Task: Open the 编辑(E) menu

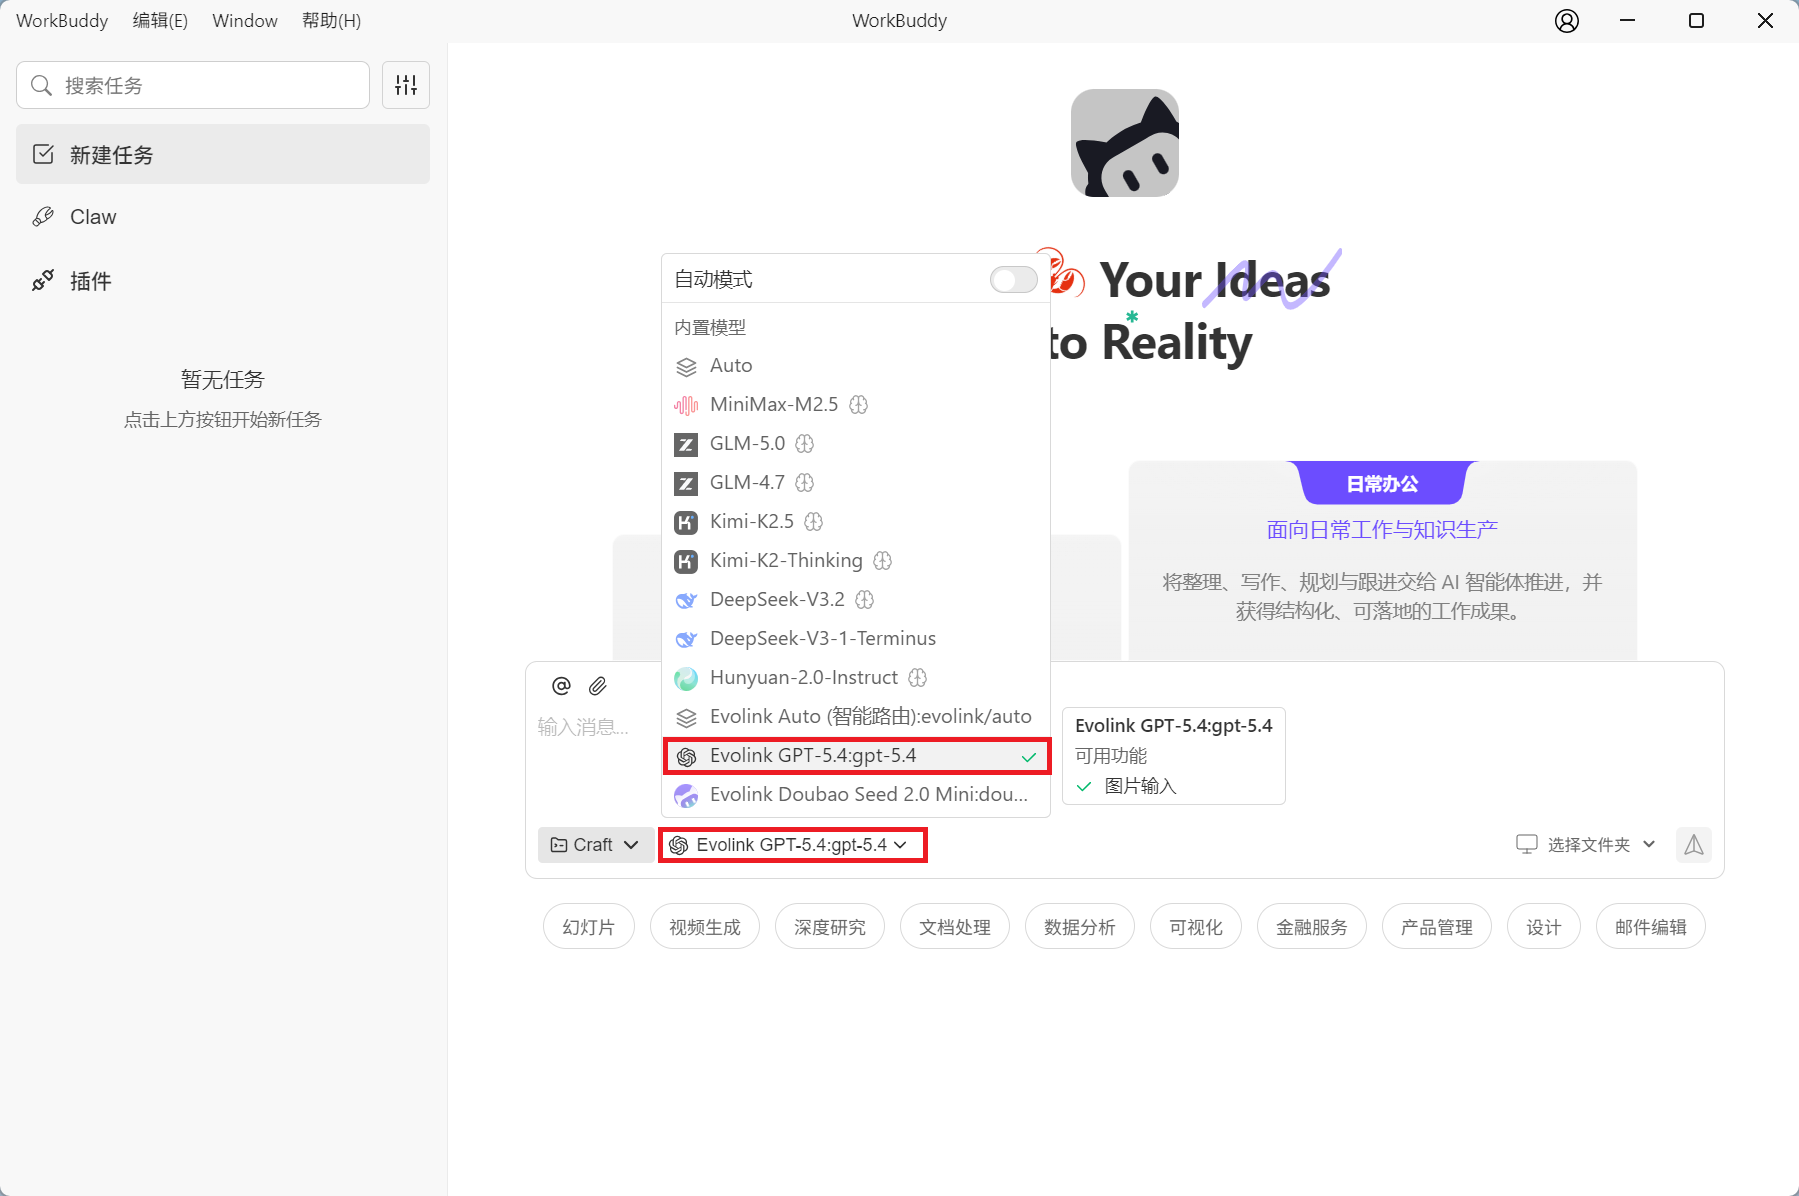Action: pos(160,20)
